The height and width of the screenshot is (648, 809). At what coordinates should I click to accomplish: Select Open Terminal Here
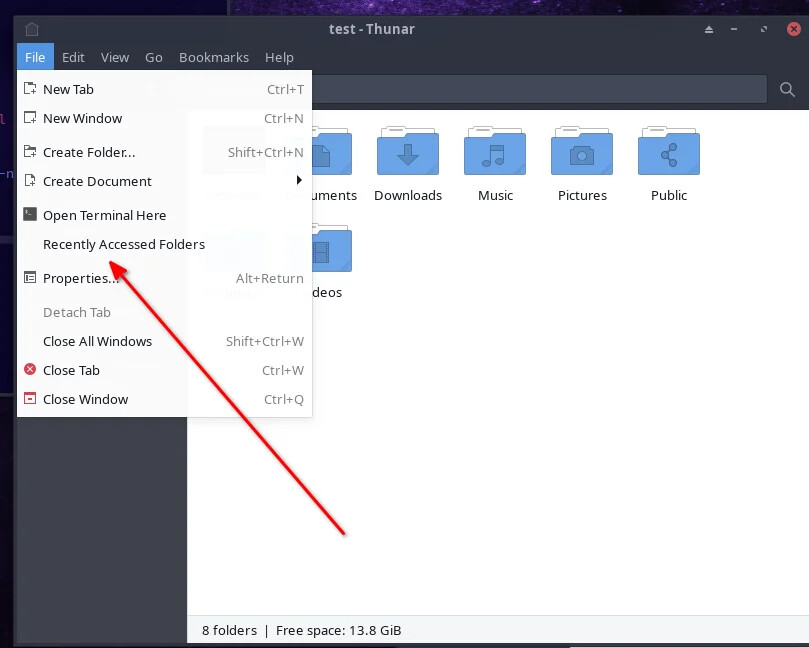pos(103,215)
